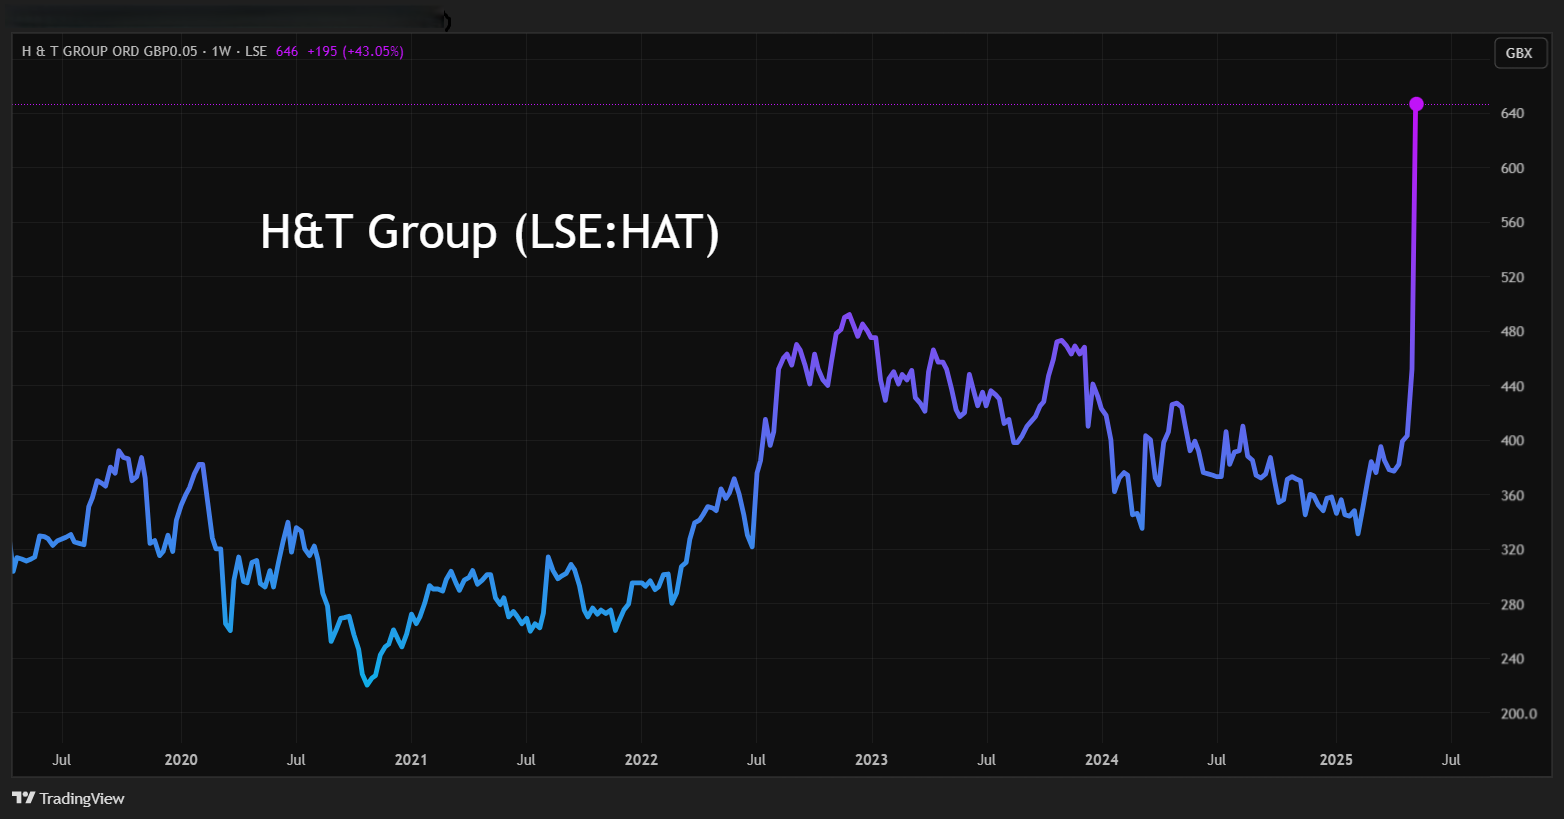
Task: Click the 200.0 price axis label
Action: (x=1519, y=713)
